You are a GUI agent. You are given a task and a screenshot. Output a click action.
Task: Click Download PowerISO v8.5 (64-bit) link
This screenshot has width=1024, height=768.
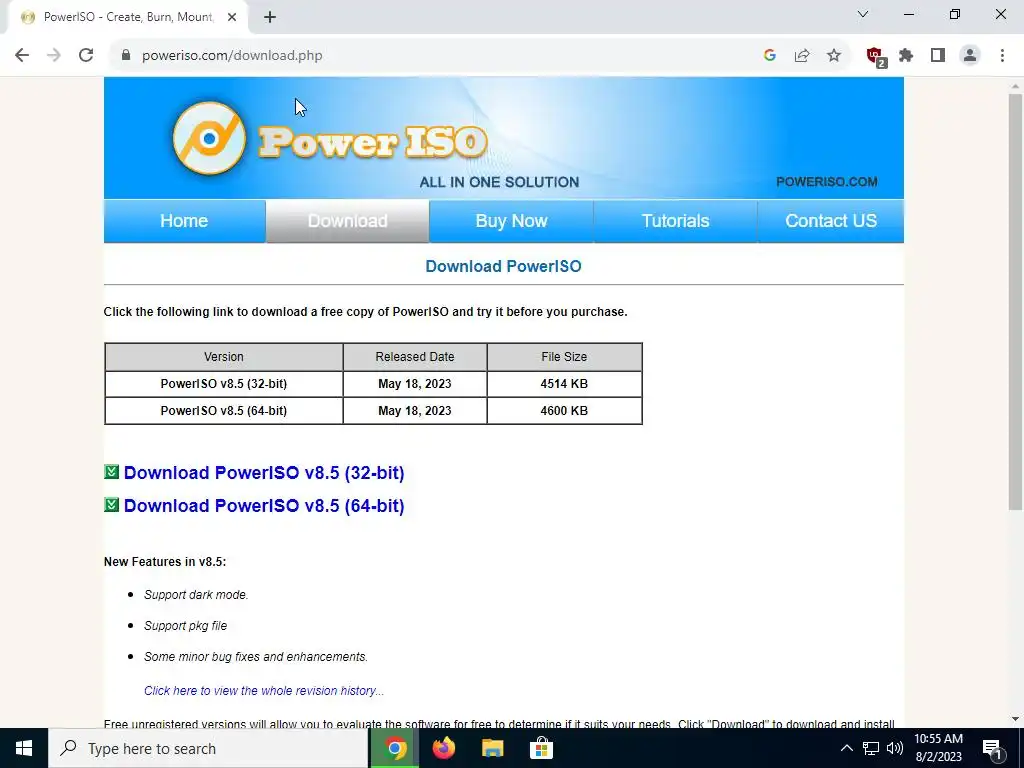(x=264, y=505)
